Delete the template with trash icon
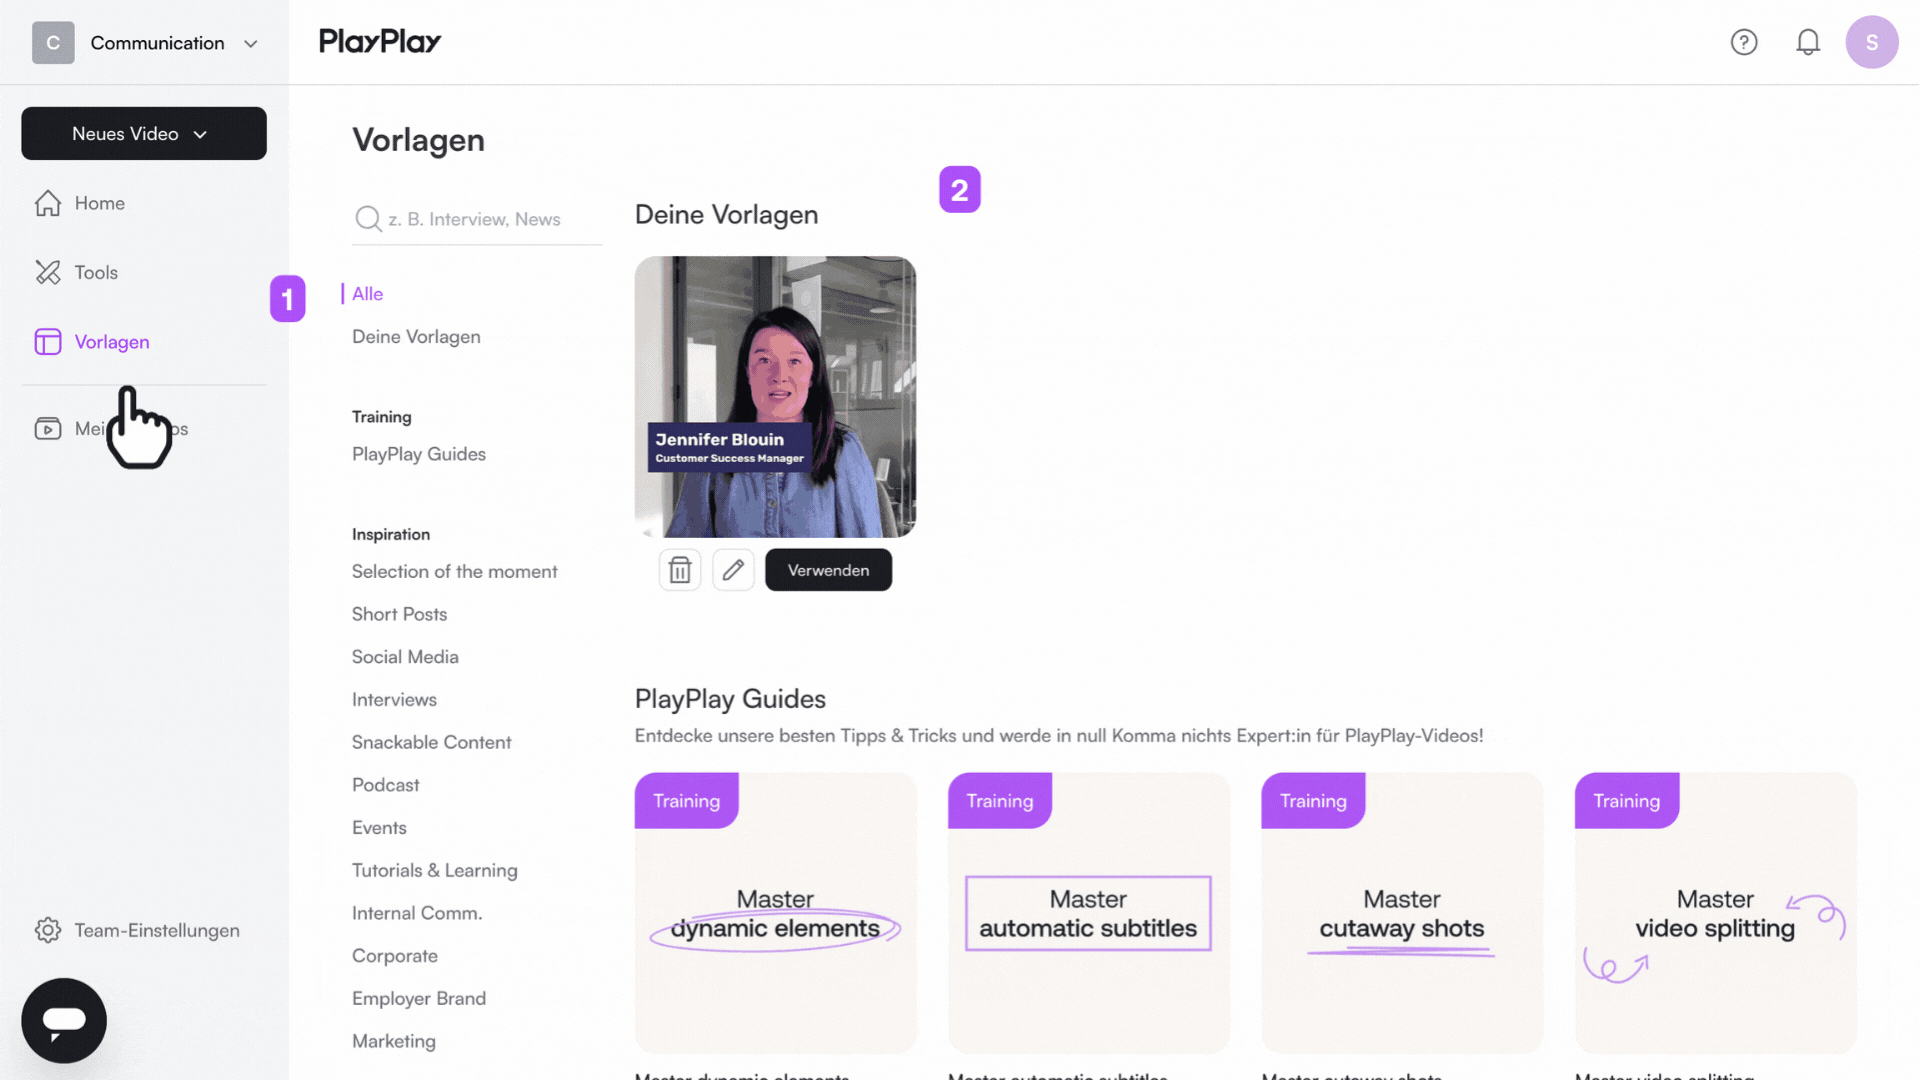This screenshot has height=1080, width=1920. pyautogui.click(x=680, y=570)
